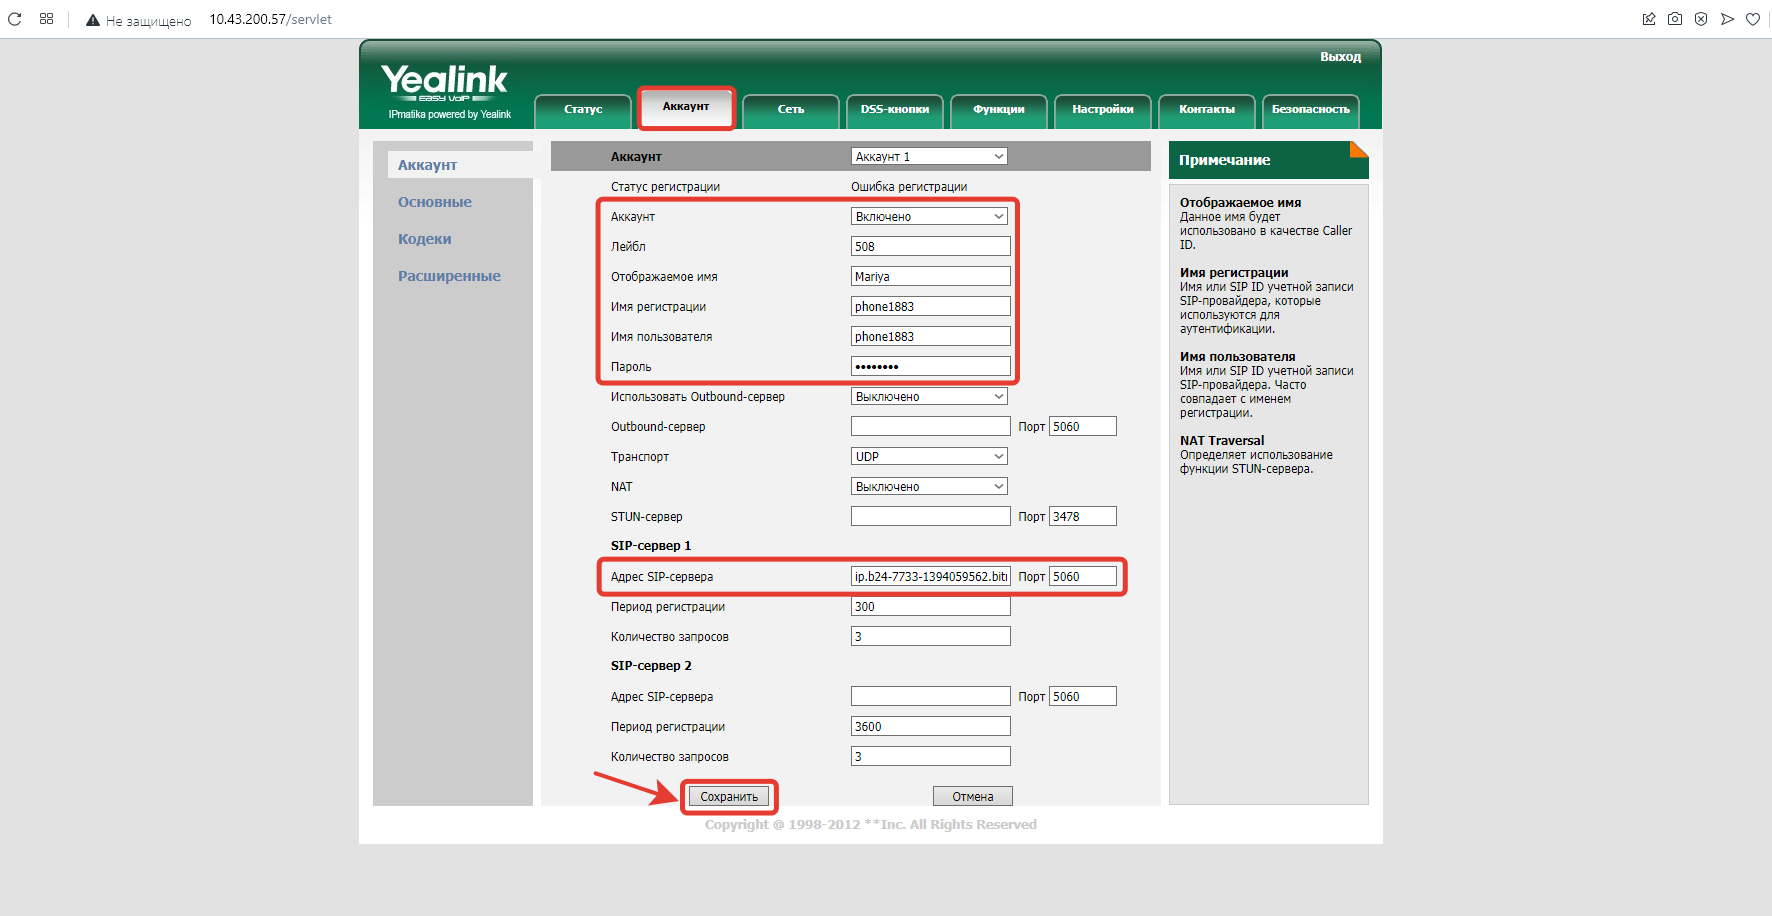The height and width of the screenshot is (916, 1772).
Task: Focus SIP-сервер 1 Количество запросов field
Action: (x=931, y=636)
